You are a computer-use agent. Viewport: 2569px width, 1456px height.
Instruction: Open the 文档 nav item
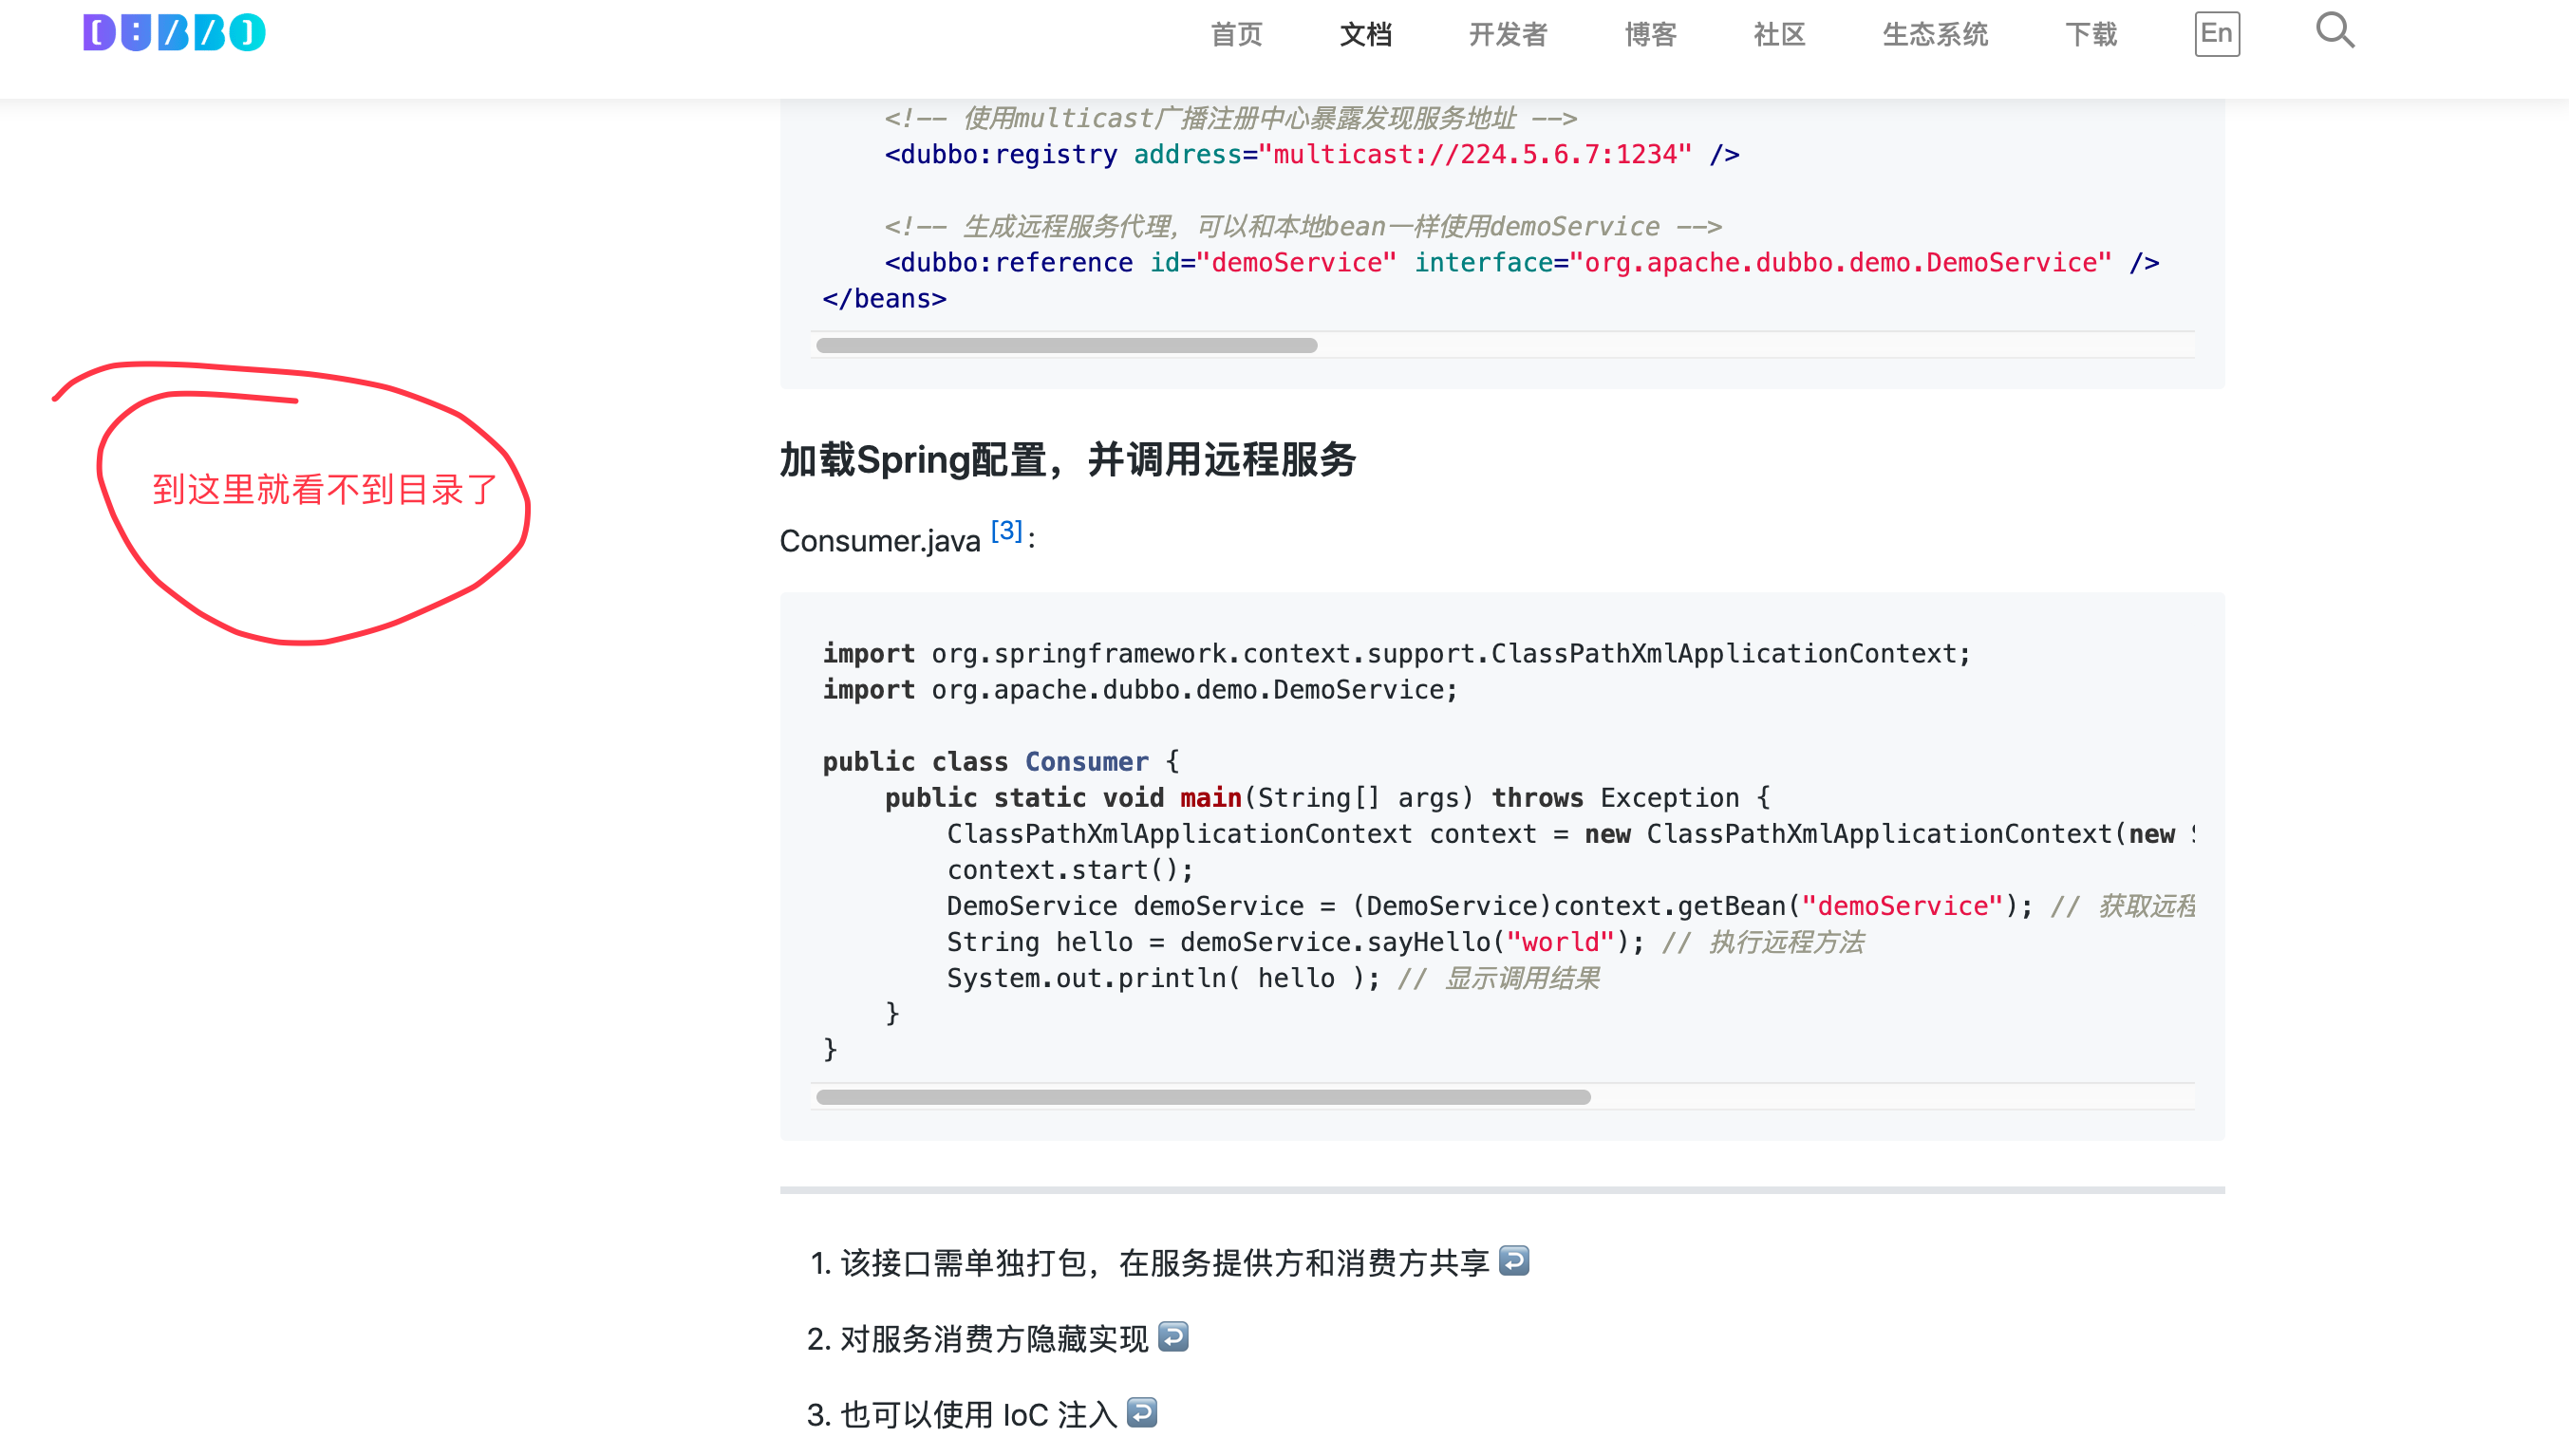tap(1365, 35)
